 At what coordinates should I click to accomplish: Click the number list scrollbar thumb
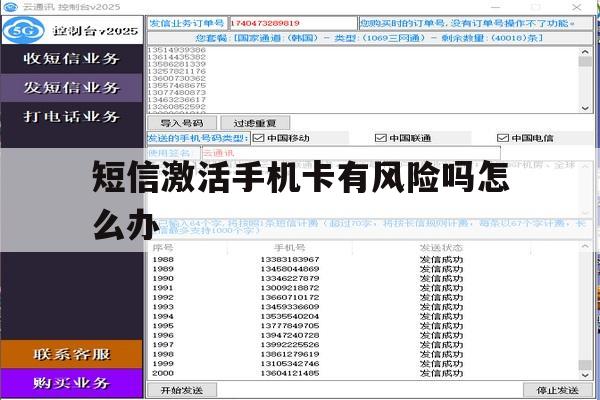tap(585, 62)
